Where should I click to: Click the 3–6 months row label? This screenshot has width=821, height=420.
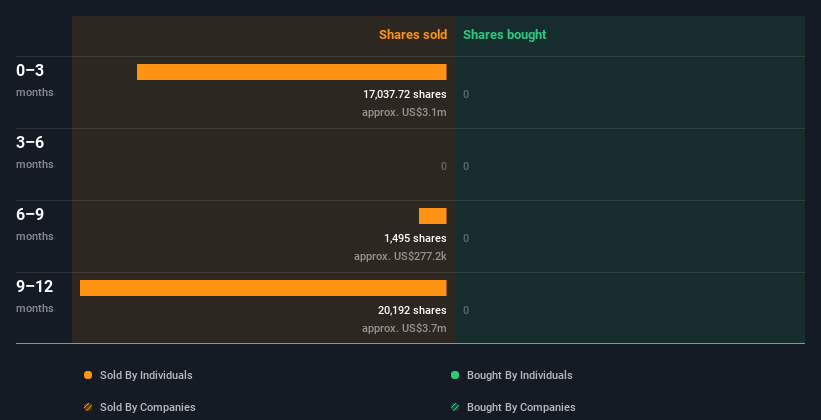[35, 152]
